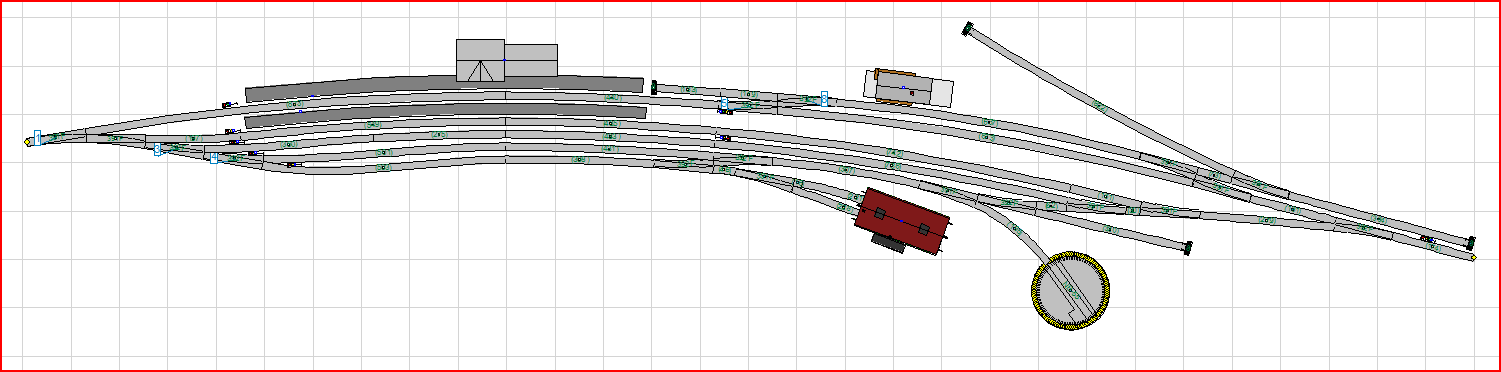Select the upper curved station platform
This screenshot has width=1501, height=372.
click(444, 87)
